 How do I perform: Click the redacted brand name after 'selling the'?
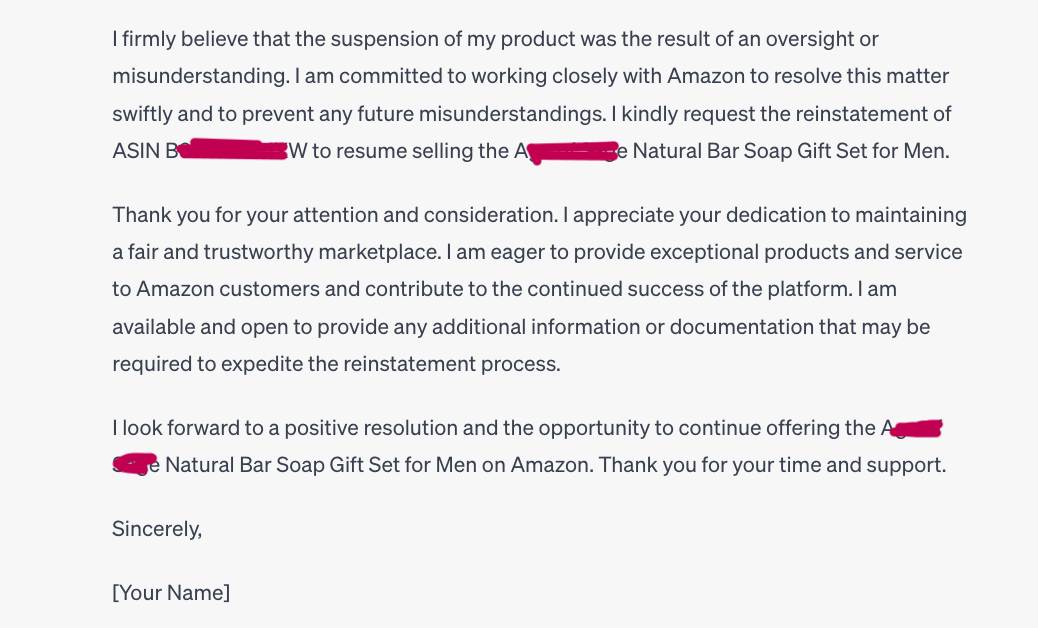[x=572, y=153]
